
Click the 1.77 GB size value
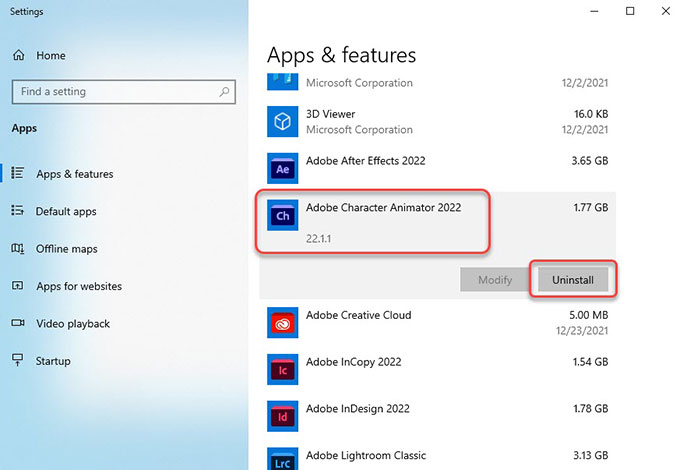point(591,208)
